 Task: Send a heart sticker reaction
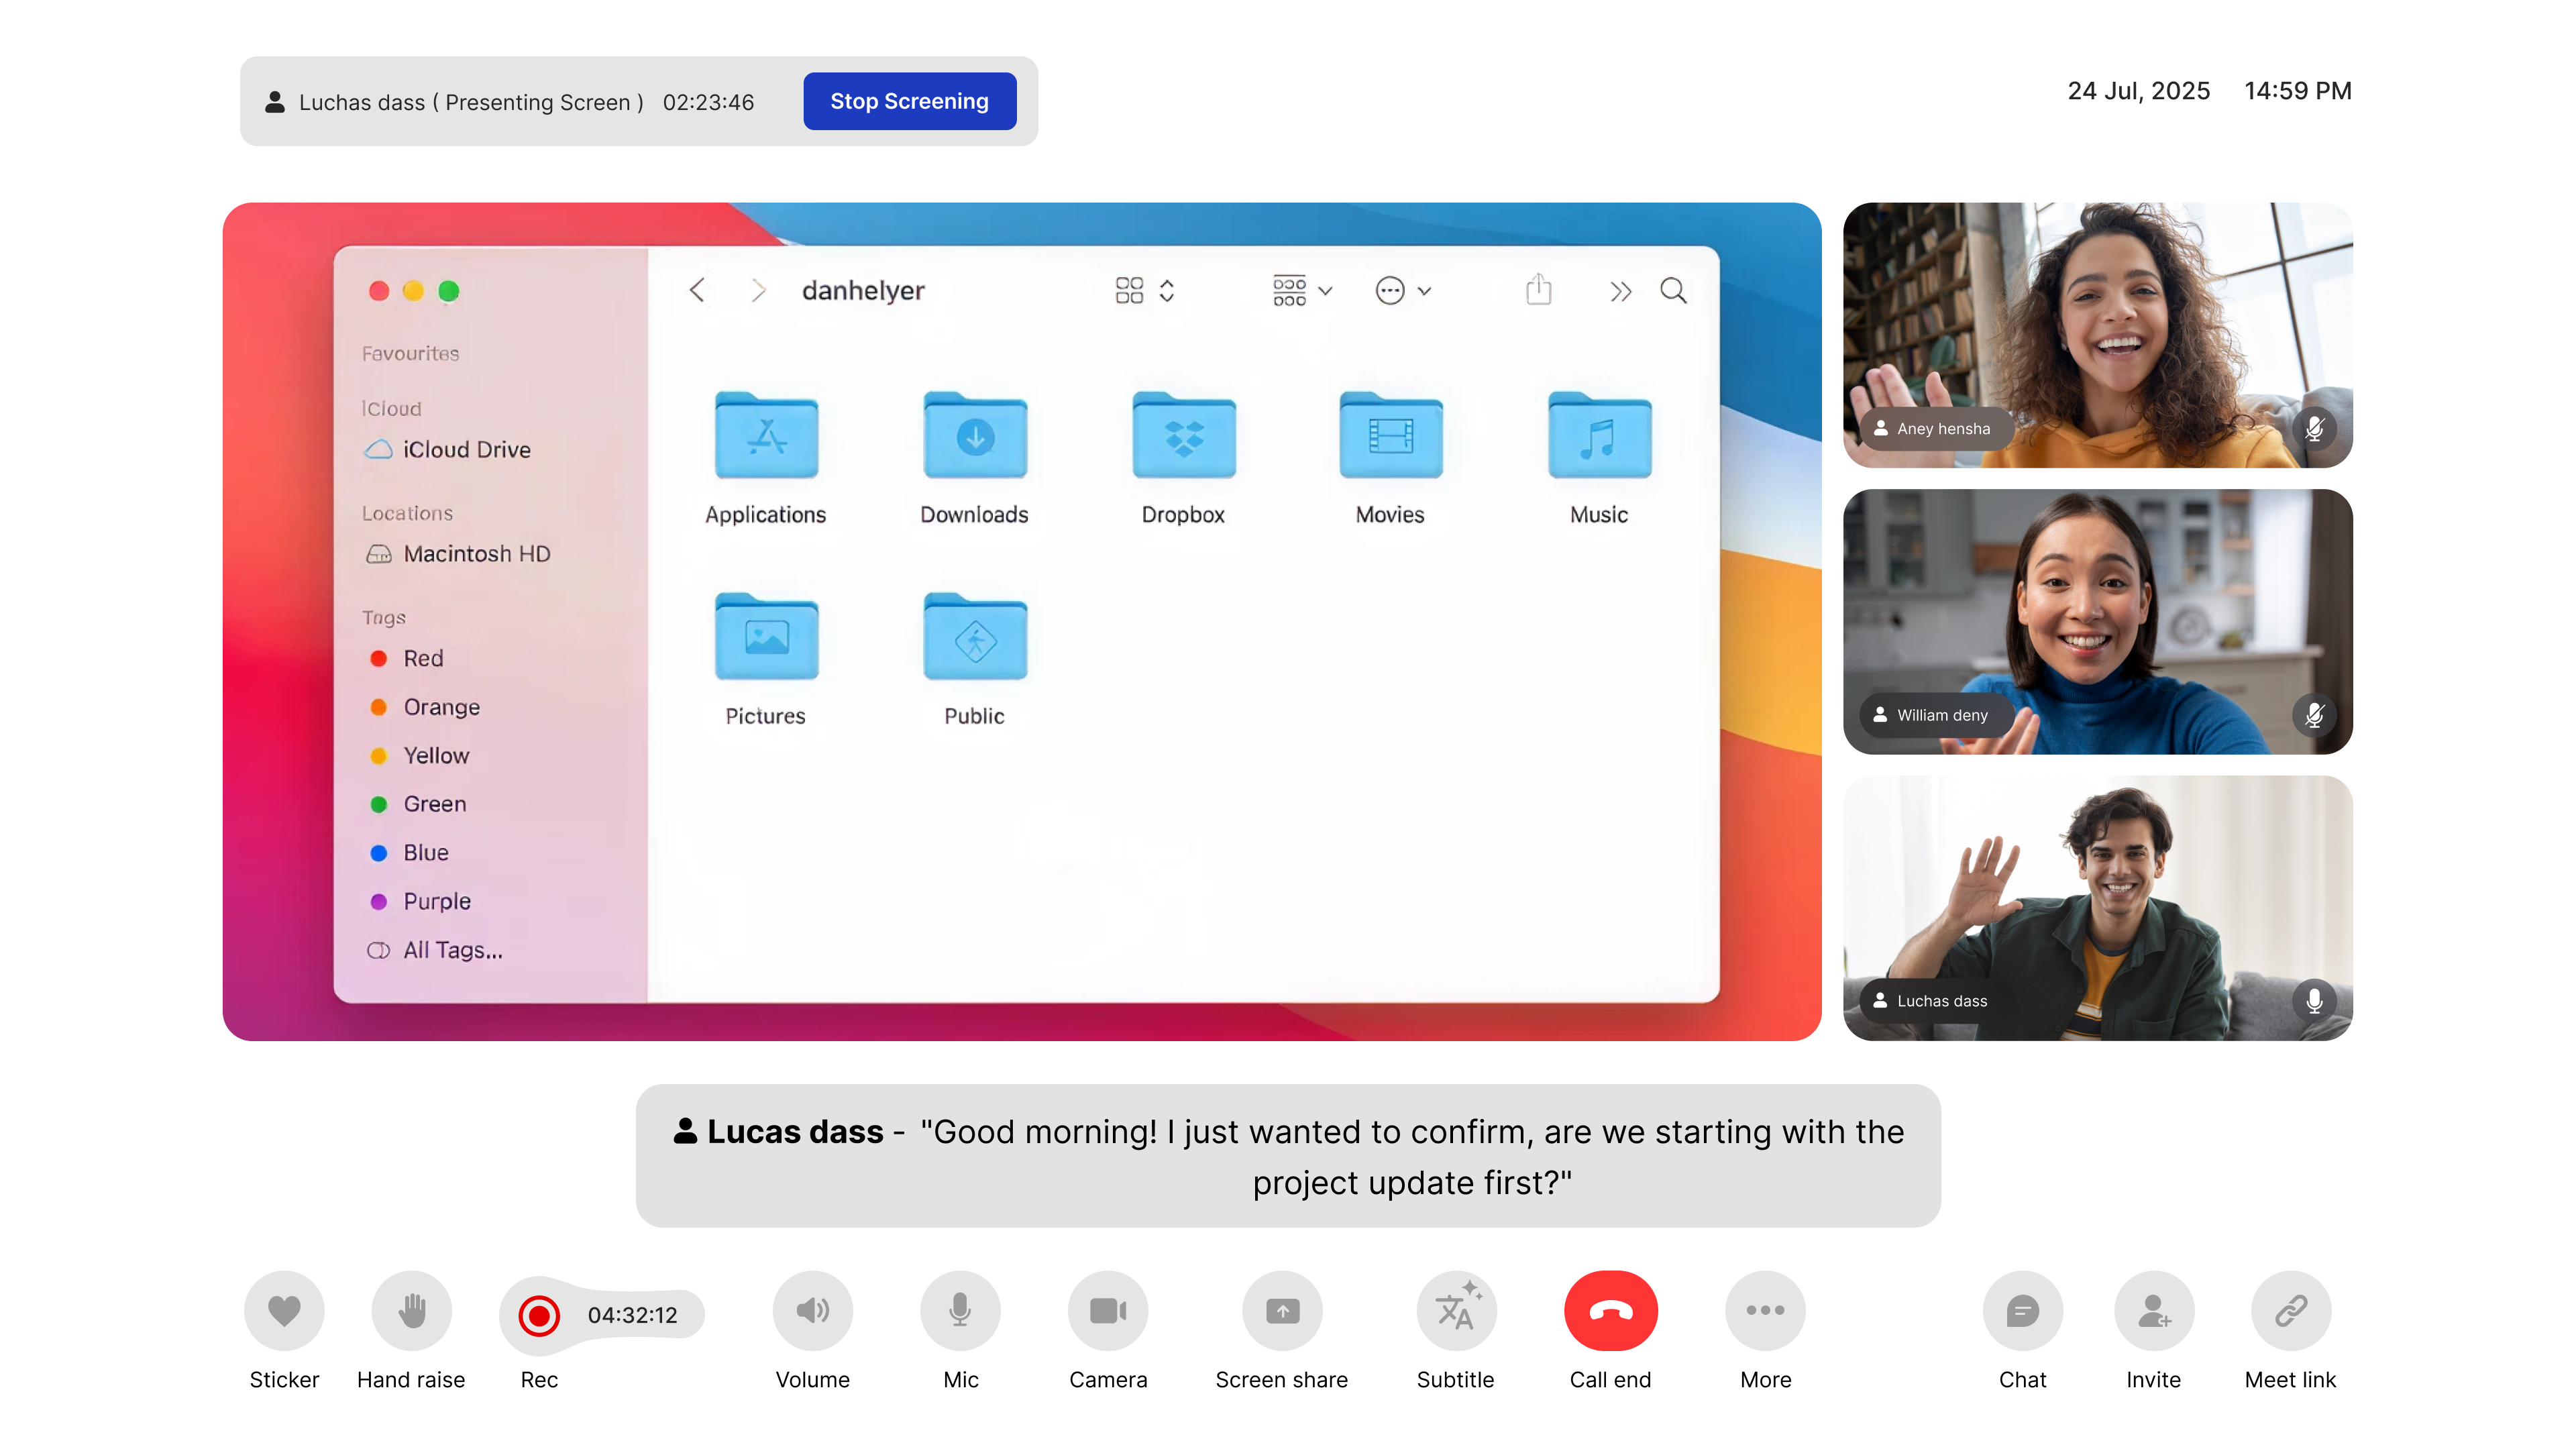284,1310
